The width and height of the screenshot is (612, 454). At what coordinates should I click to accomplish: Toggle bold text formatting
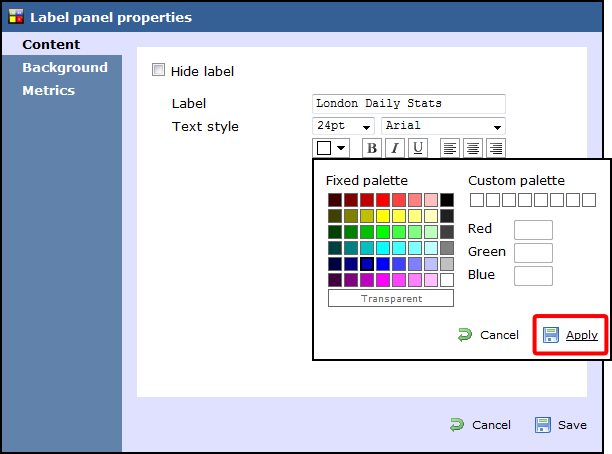pyautogui.click(x=372, y=148)
